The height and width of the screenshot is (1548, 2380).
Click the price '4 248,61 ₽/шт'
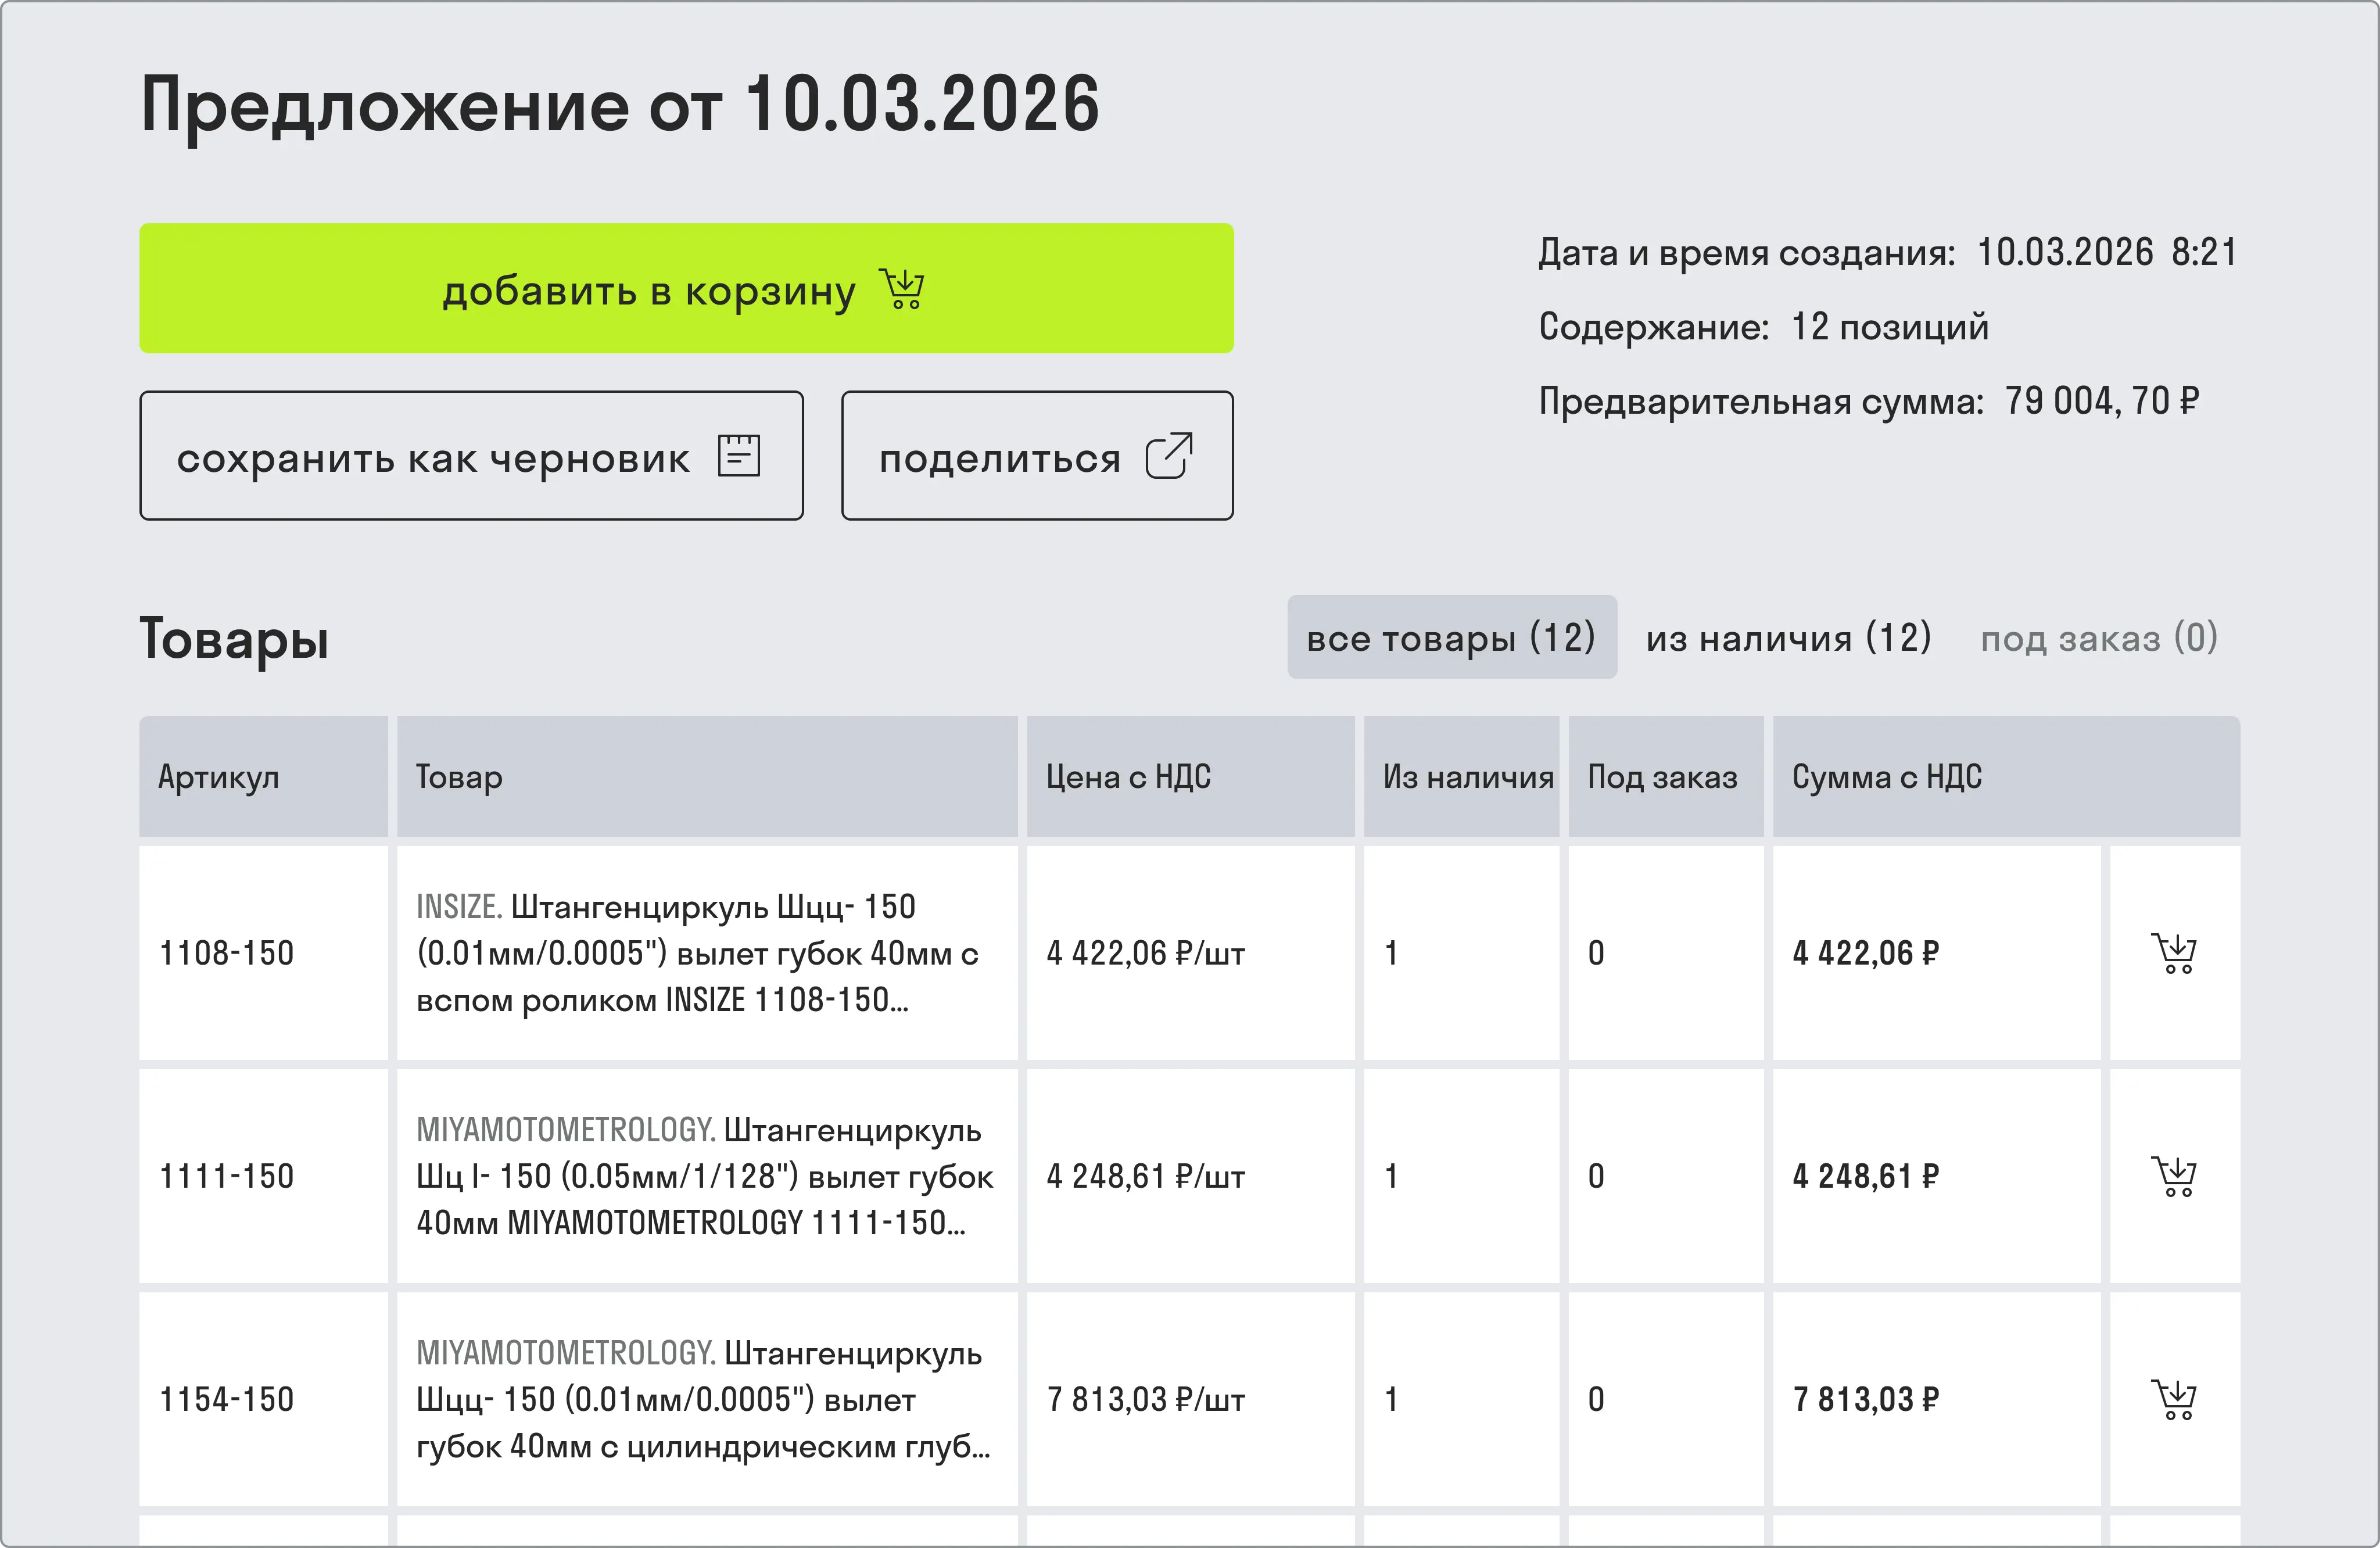pos(1145,1176)
